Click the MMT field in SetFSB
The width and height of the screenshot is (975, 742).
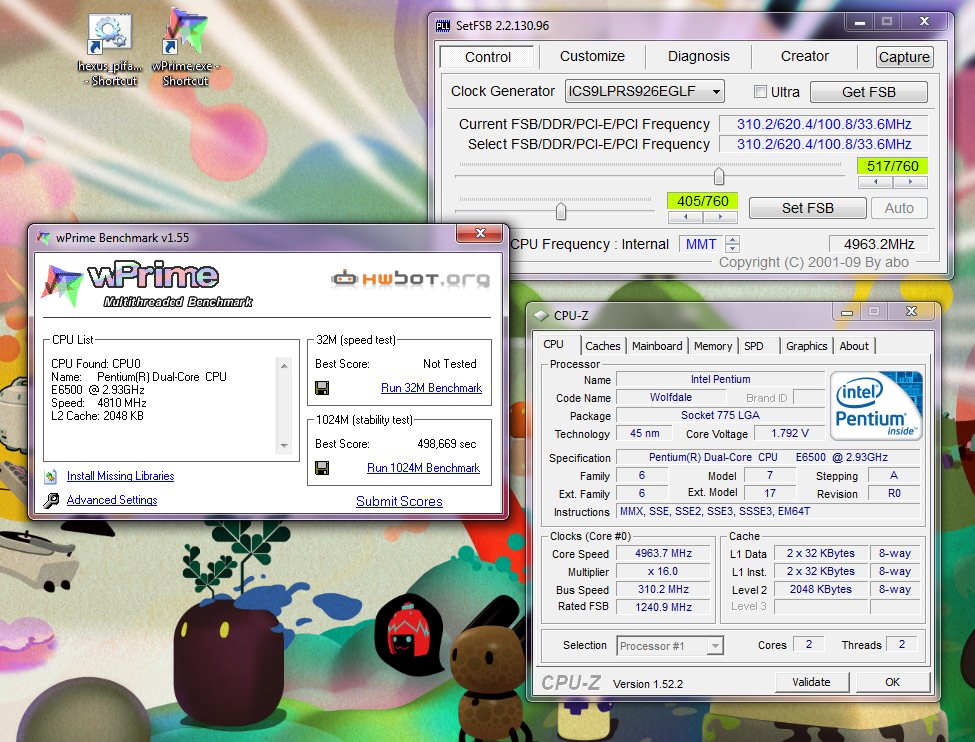click(x=701, y=244)
